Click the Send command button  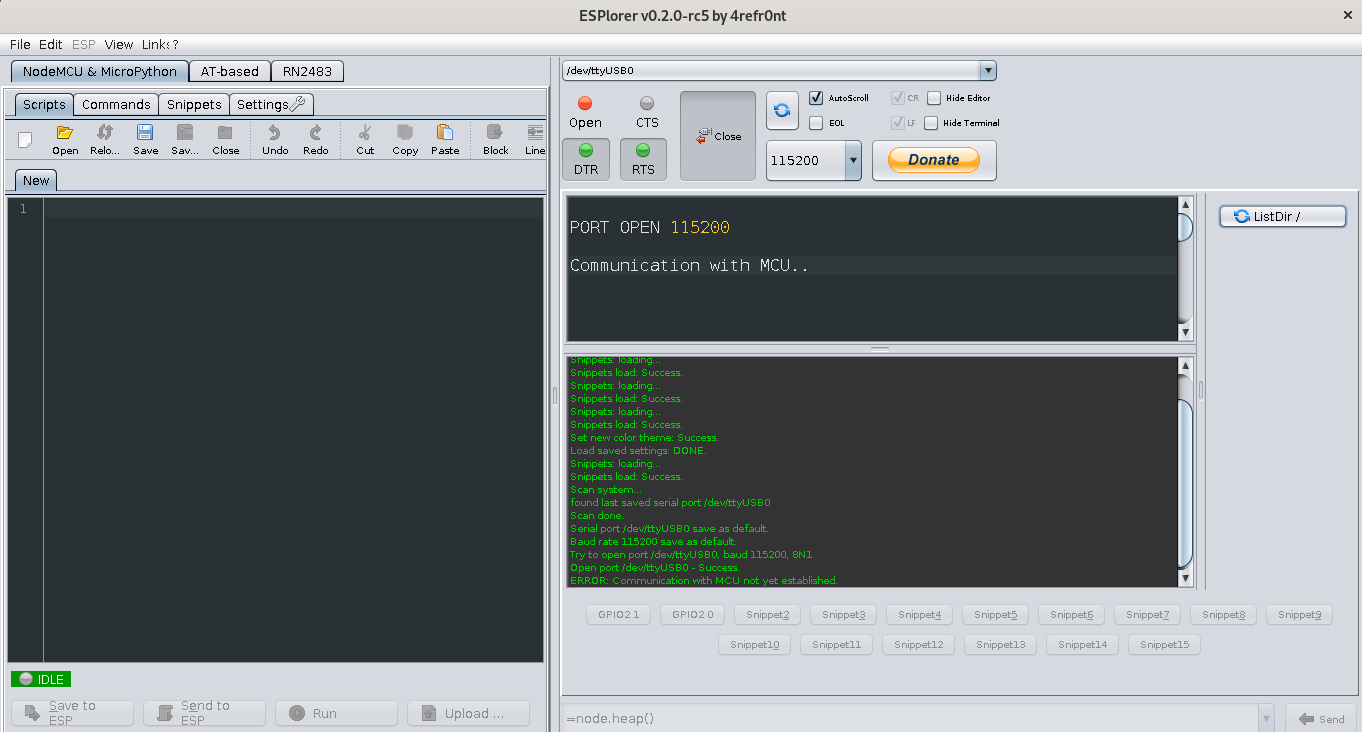coord(1320,718)
